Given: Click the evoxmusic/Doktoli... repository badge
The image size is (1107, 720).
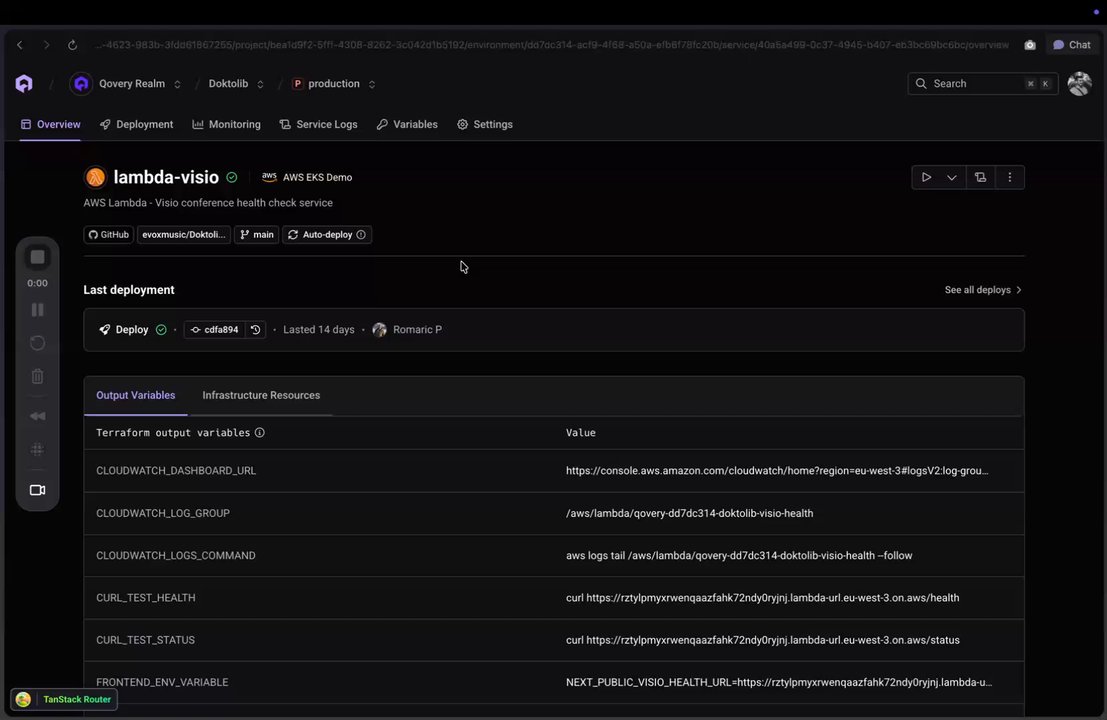Looking at the screenshot, I should point(184,234).
